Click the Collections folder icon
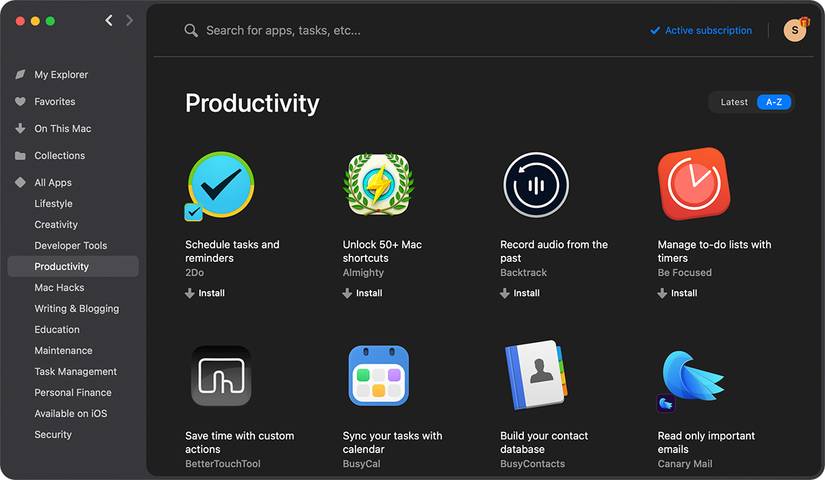The image size is (825, 480). 20,156
